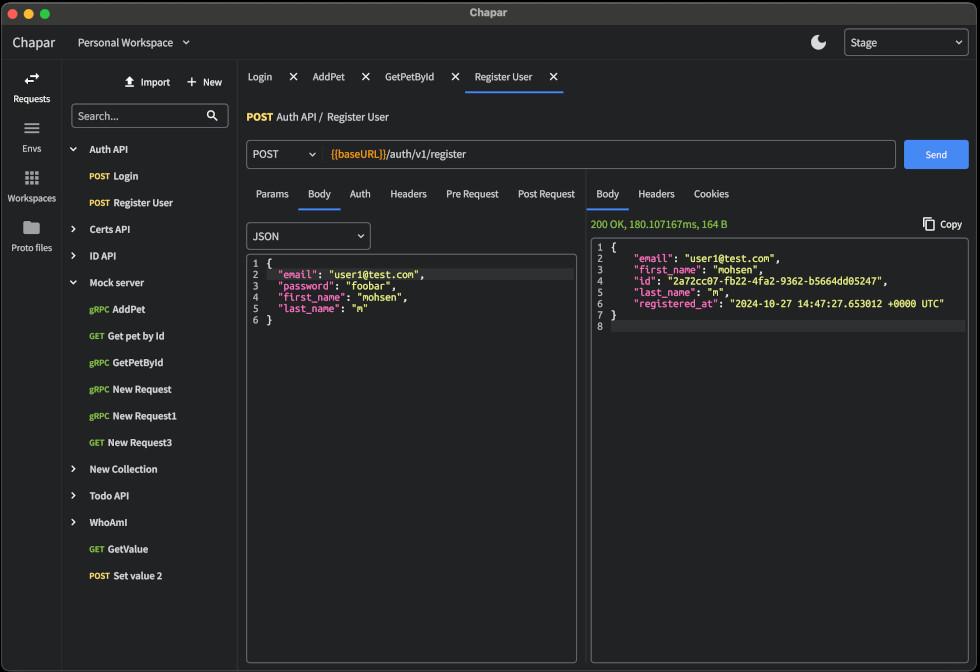Create a New request
Viewport: 980px width, 672px height.
204,82
